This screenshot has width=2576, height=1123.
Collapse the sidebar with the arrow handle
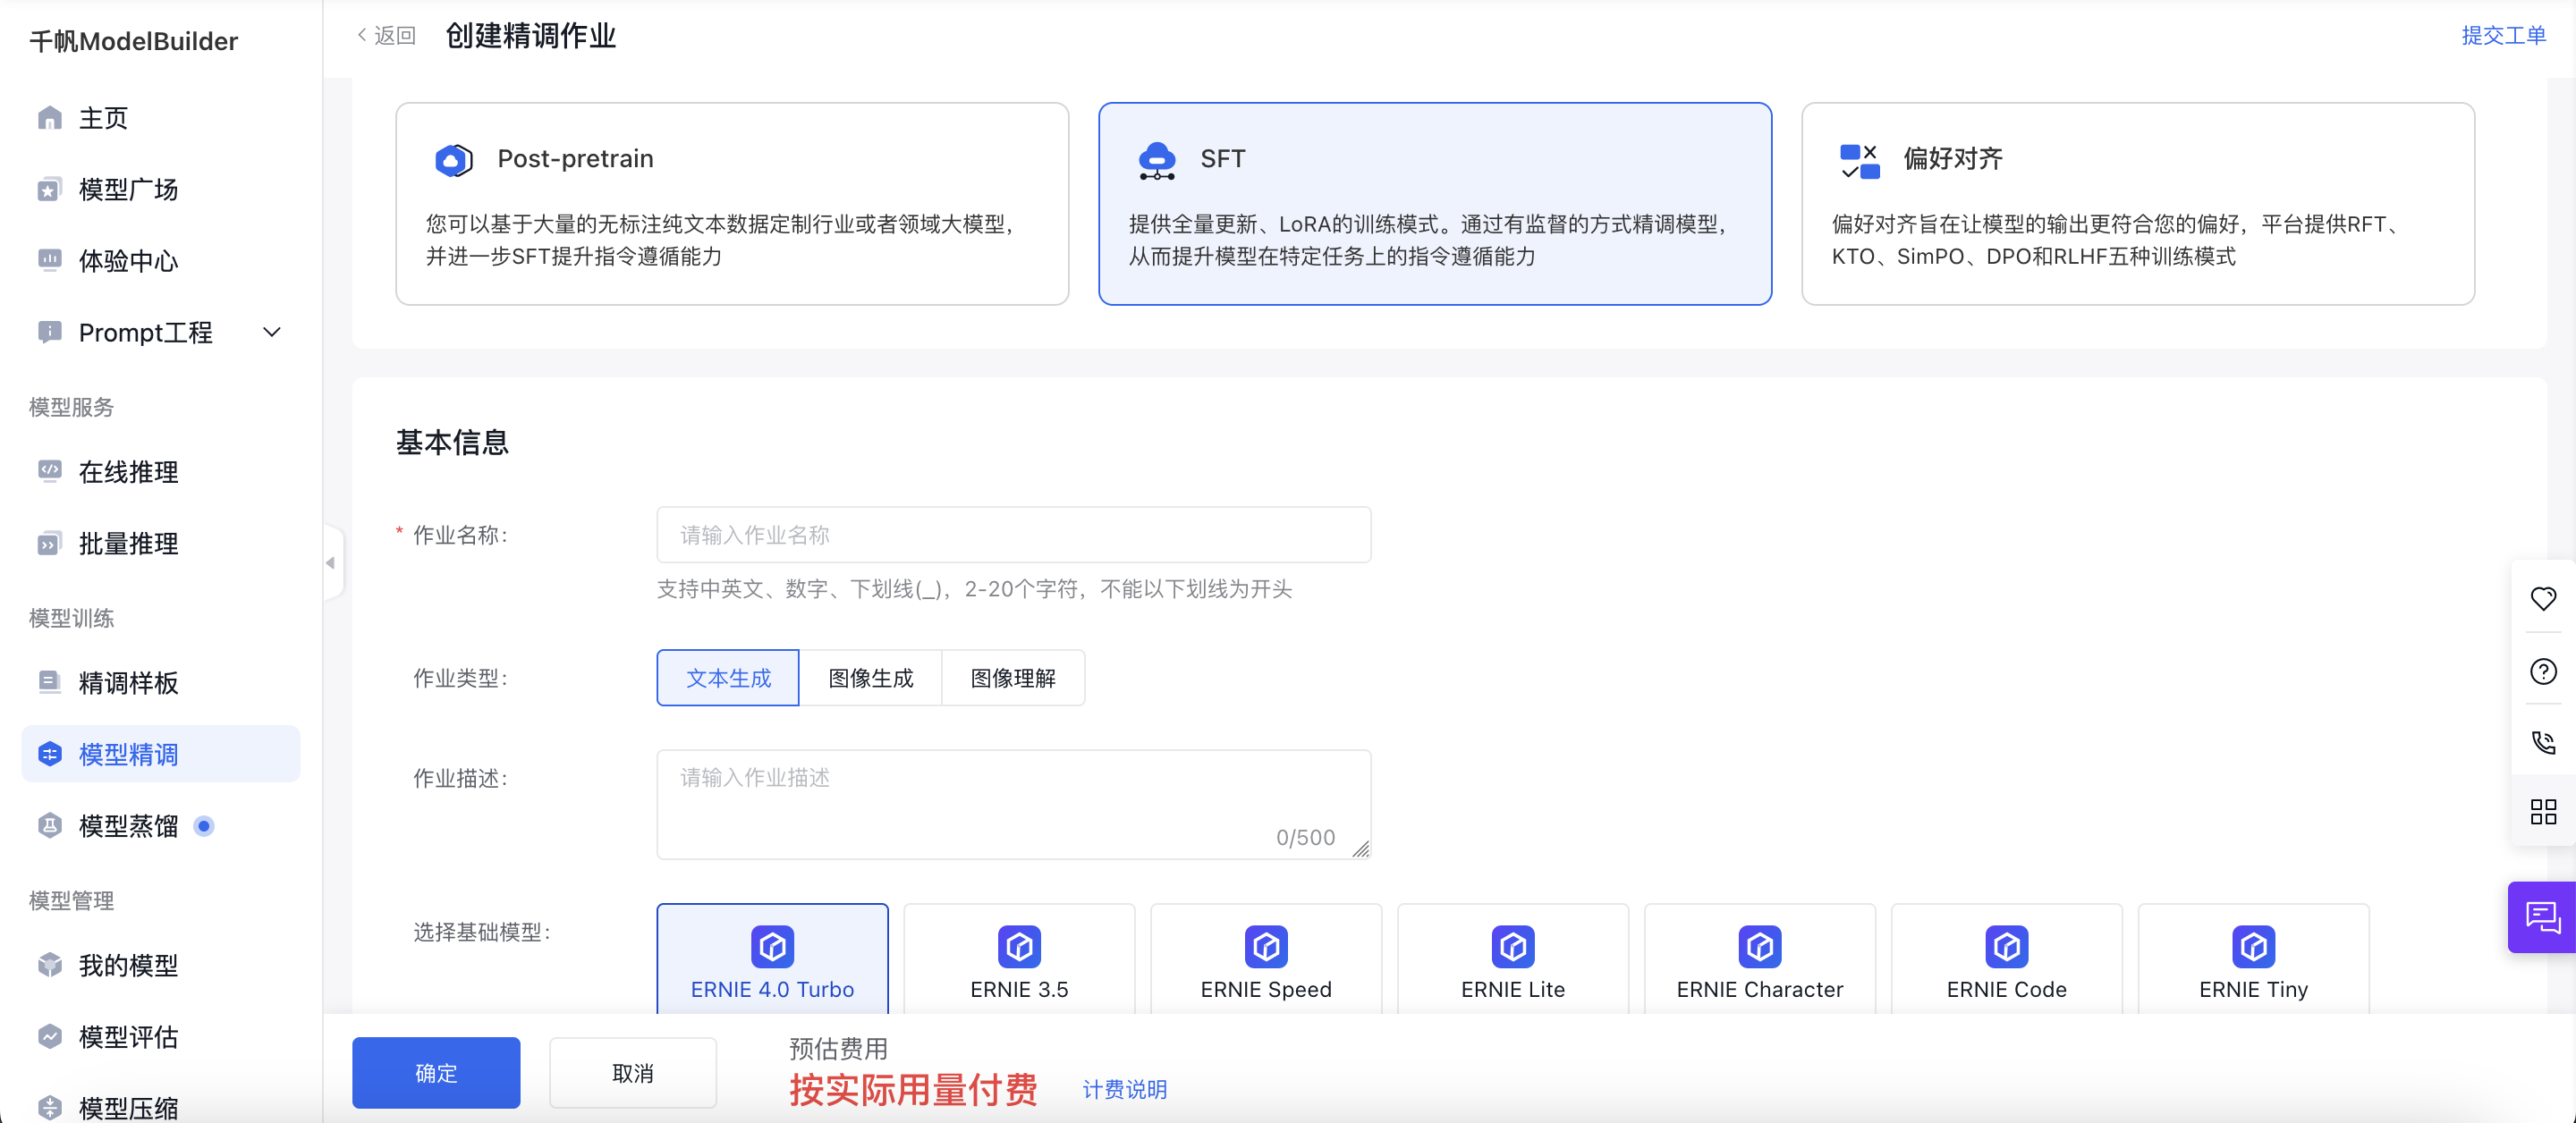pyautogui.click(x=331, y=563)
